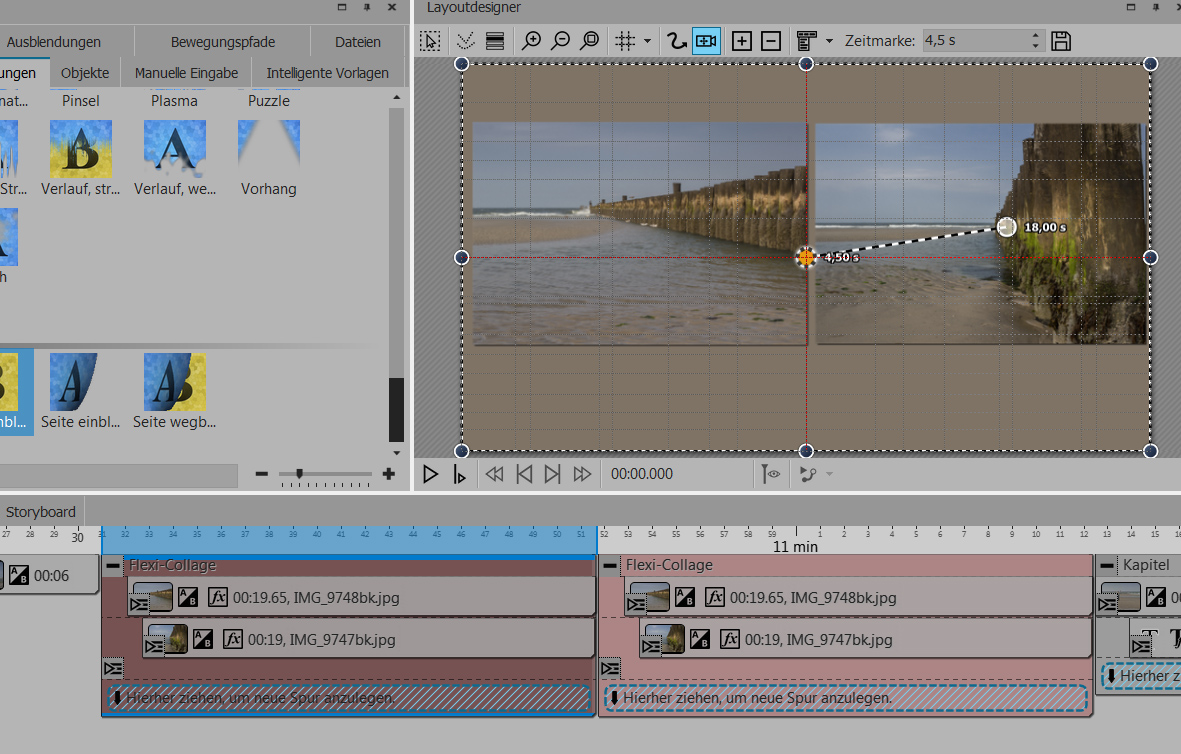Screen dimensions: 1181x754
Task: Click the selection arrow tool in Layoutdesigner
Action: coord(430,41)
